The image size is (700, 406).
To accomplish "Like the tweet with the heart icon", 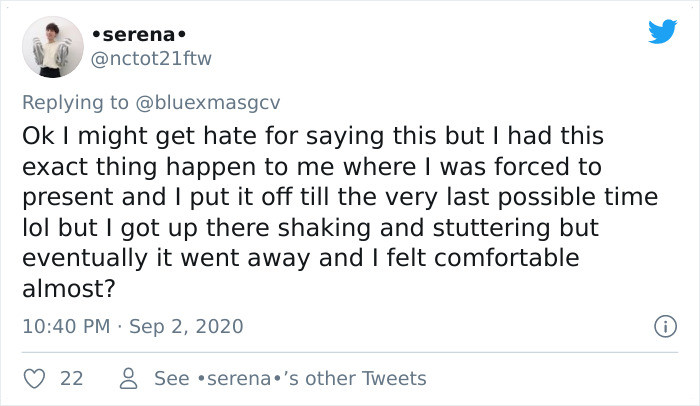I will (34, 379).
